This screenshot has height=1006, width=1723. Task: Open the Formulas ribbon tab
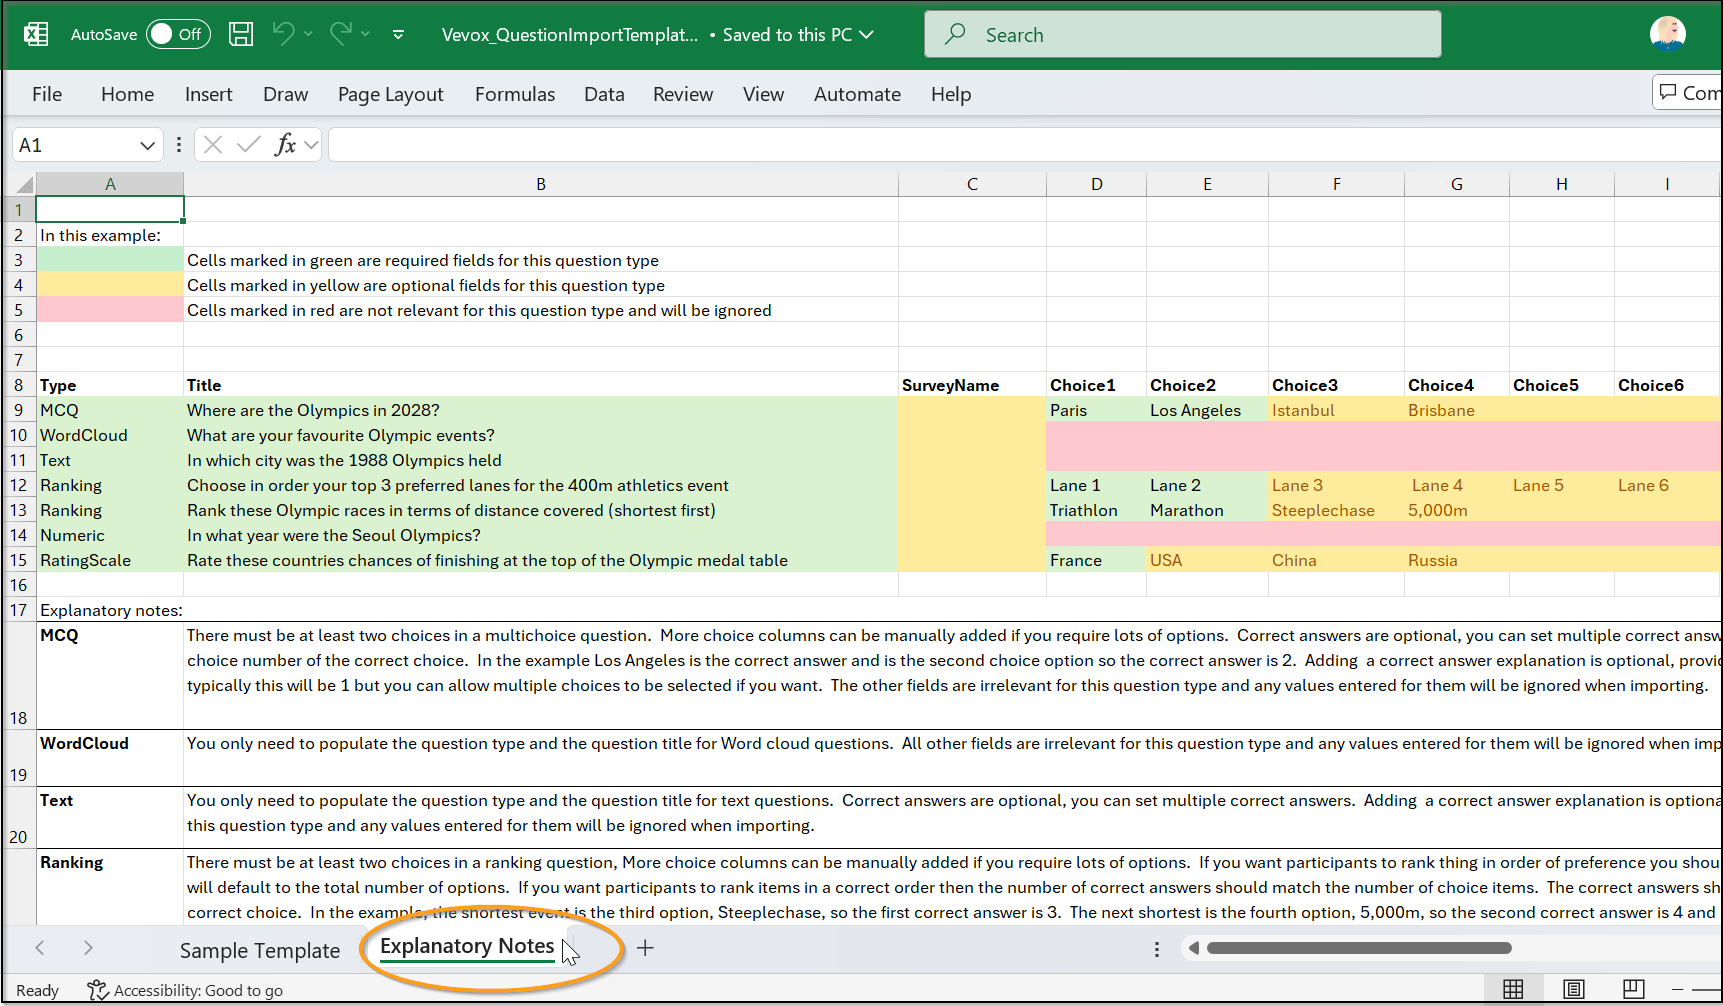tap(514, 94)
